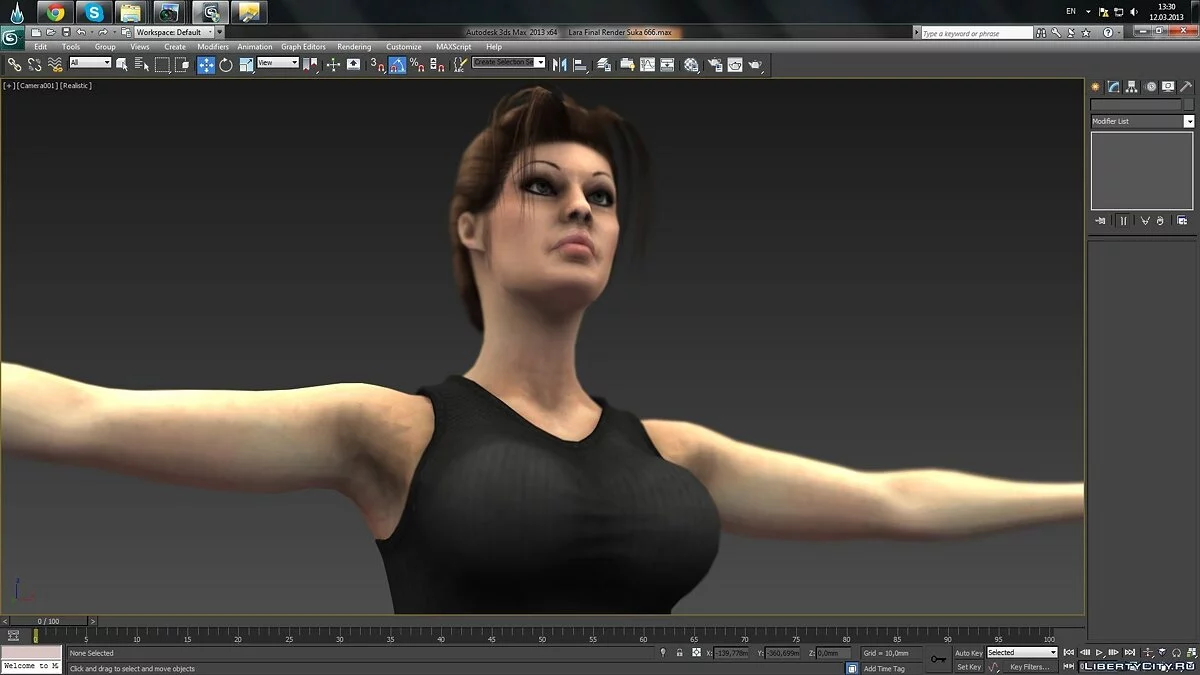Click the Rotate tool icon
1200x675 pixels.
226,65
